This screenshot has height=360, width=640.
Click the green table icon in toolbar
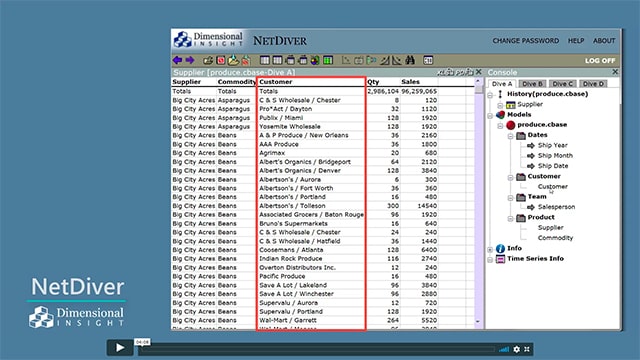[328, 60]
